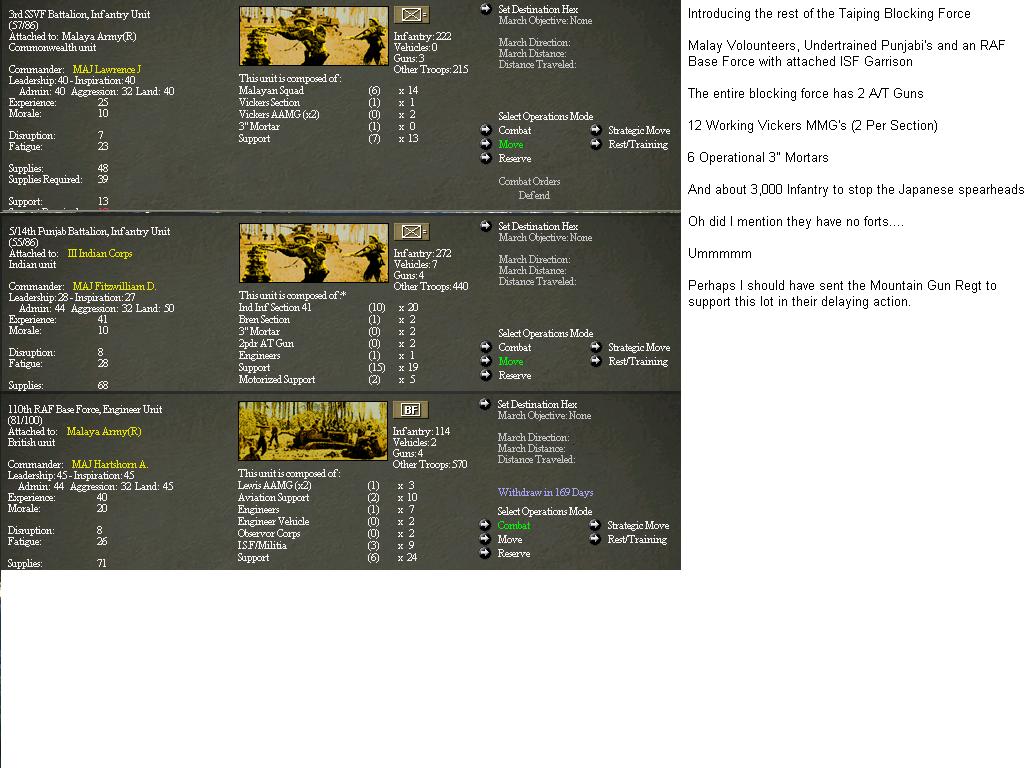Open commander MAJ Fitzwilliam D.
Screen dimensions: 1024x768
114,286
